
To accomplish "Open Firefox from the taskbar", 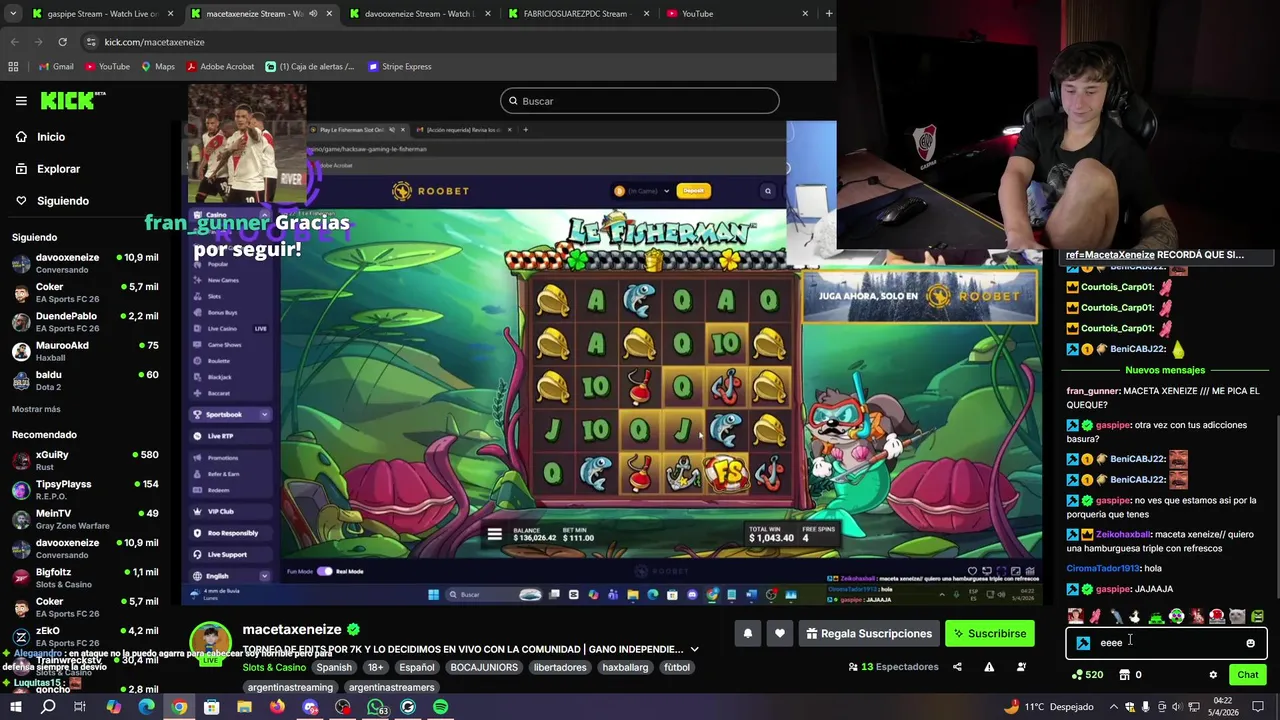I will point(277,707).
